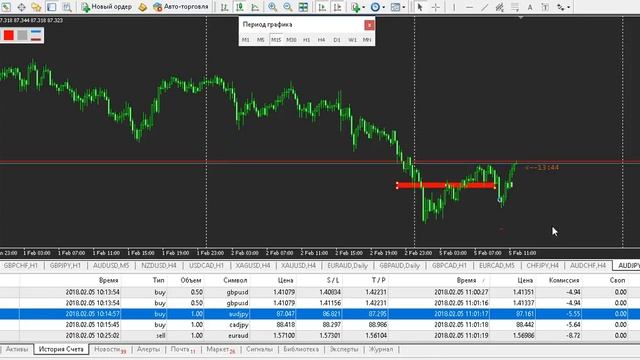The height and width of the screenshot is (360, 640).
Task: Select the cursor arrow tool
Action: coord(420,7)
